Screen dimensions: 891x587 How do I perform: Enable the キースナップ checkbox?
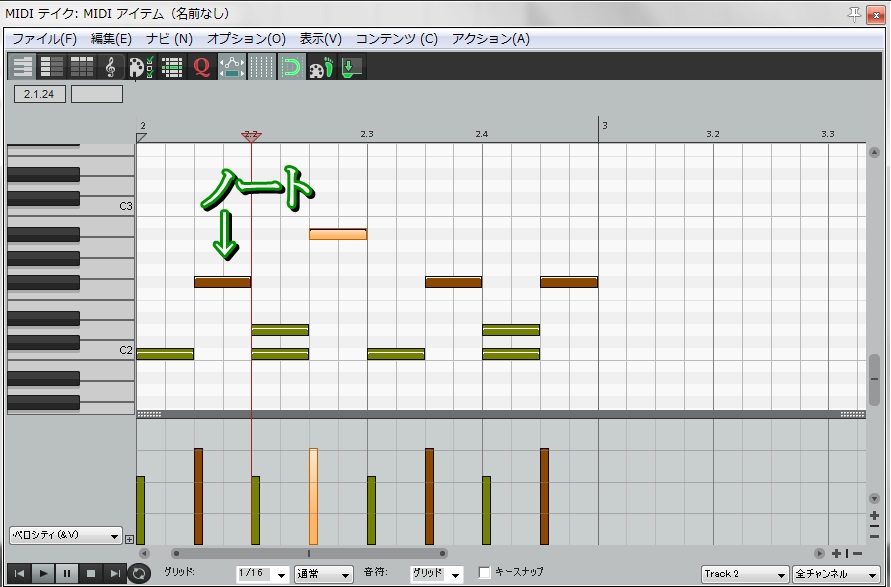485,572
